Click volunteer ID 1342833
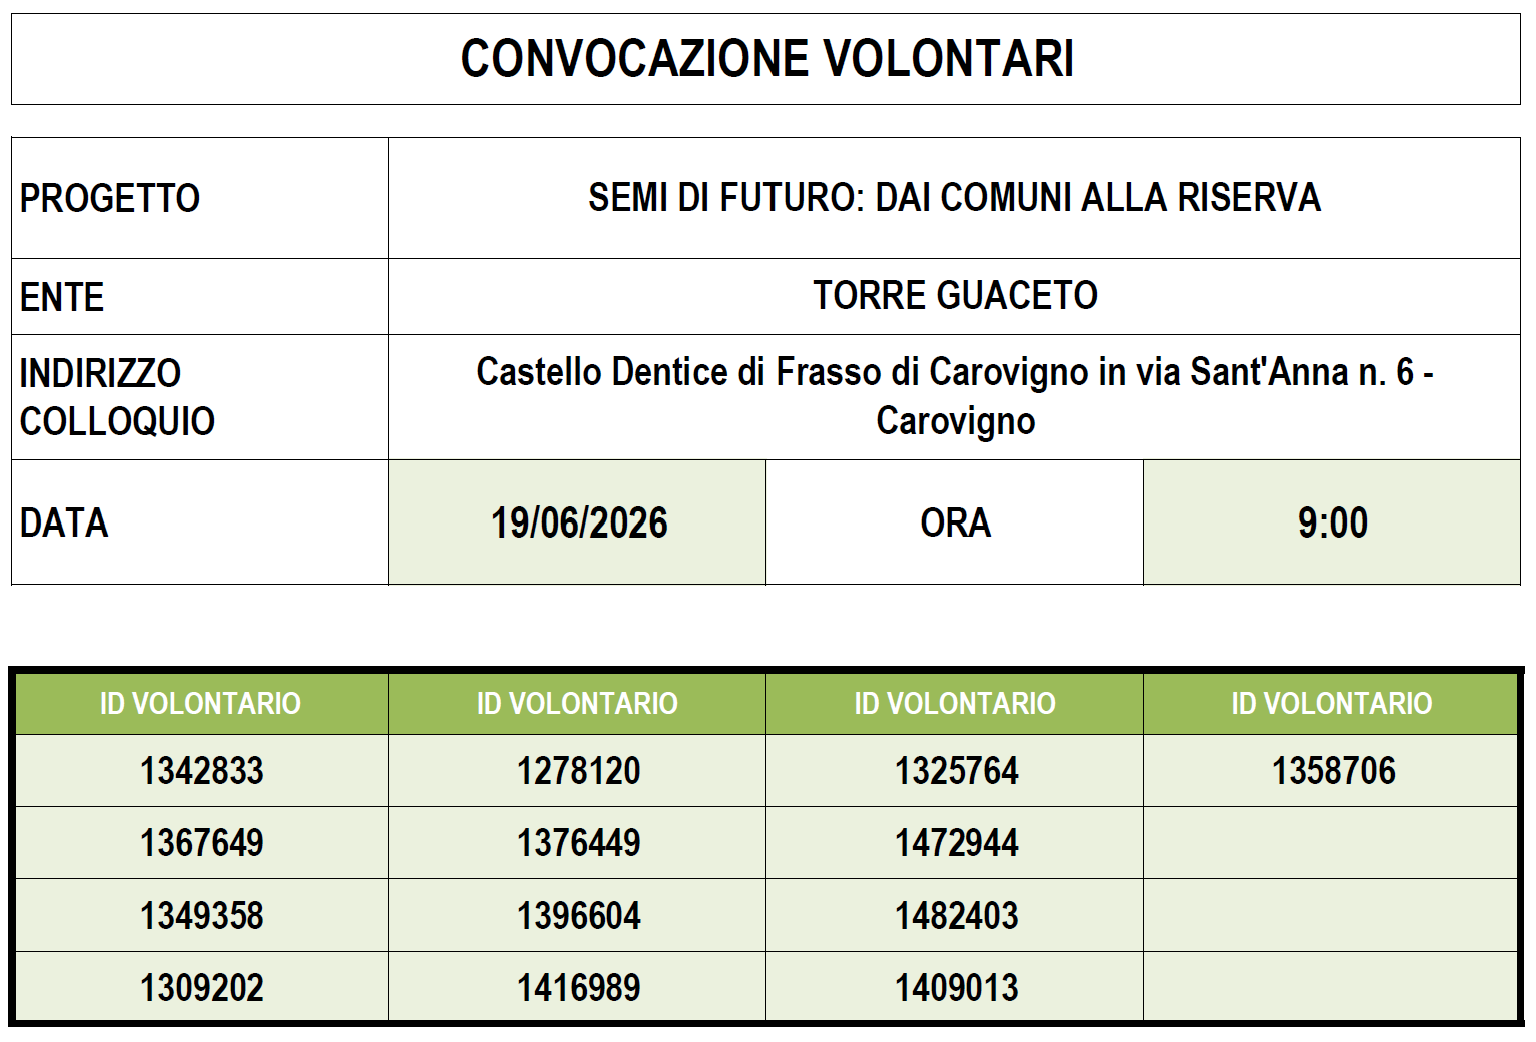This screenshot has height=1042, width=1536. click(201, 771)
